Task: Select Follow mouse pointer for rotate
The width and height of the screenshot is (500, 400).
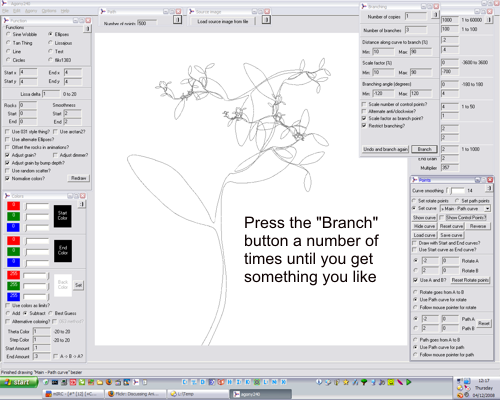Action: [x=445, y=307]
